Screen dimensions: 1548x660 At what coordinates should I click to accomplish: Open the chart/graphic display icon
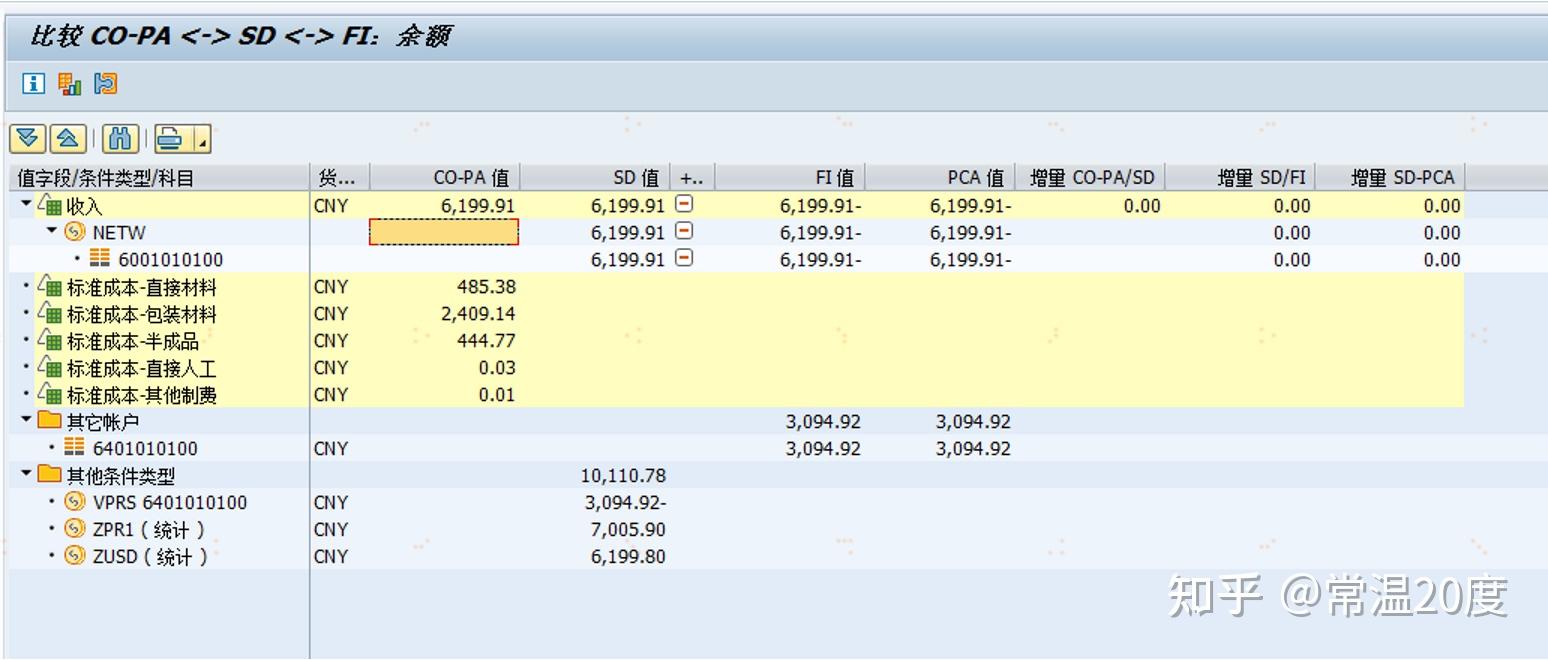tap(70, 85)
